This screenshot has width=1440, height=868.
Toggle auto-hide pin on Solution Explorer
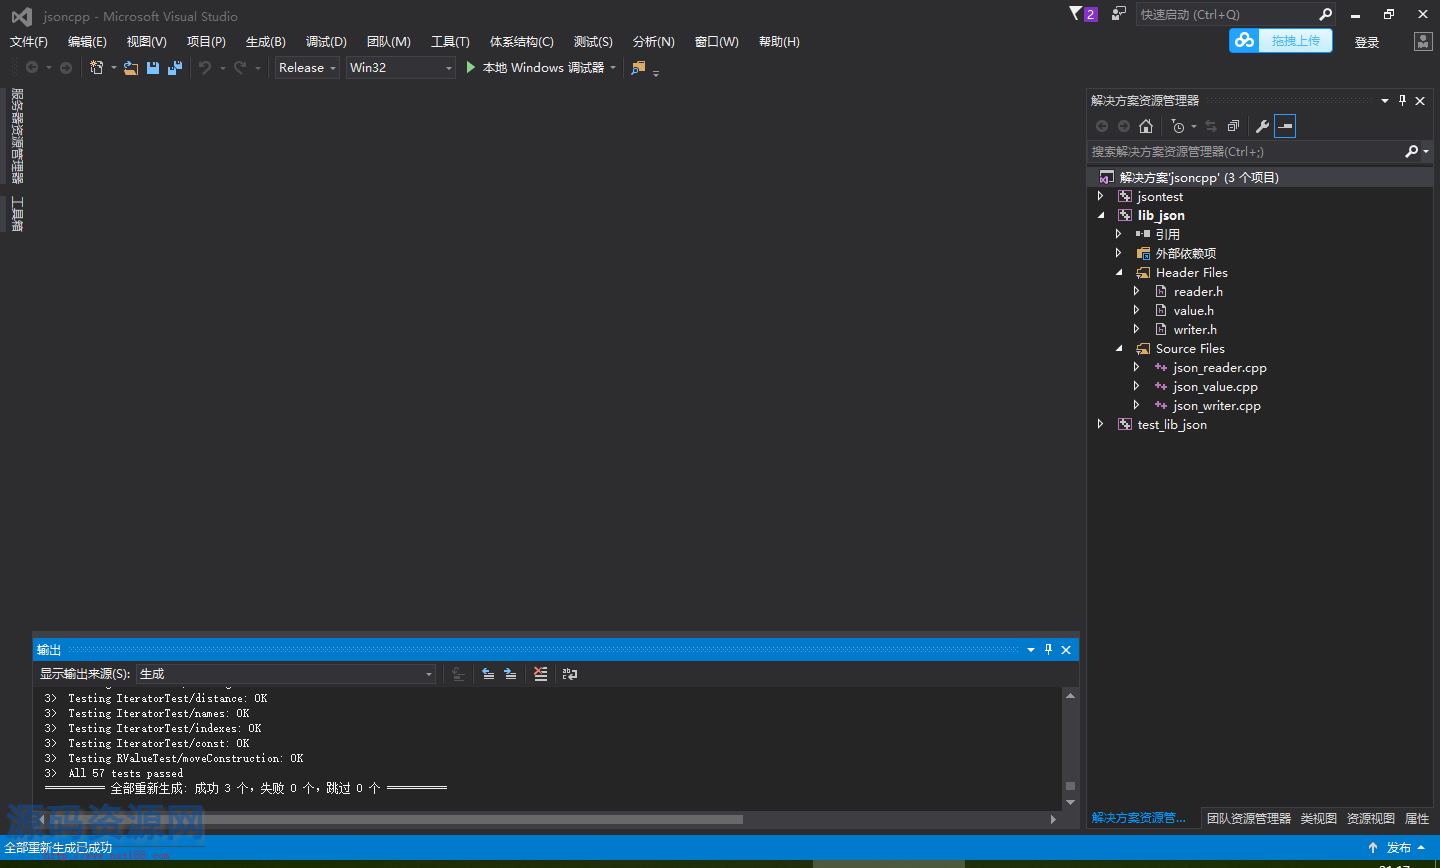(x=1402, y=100)
